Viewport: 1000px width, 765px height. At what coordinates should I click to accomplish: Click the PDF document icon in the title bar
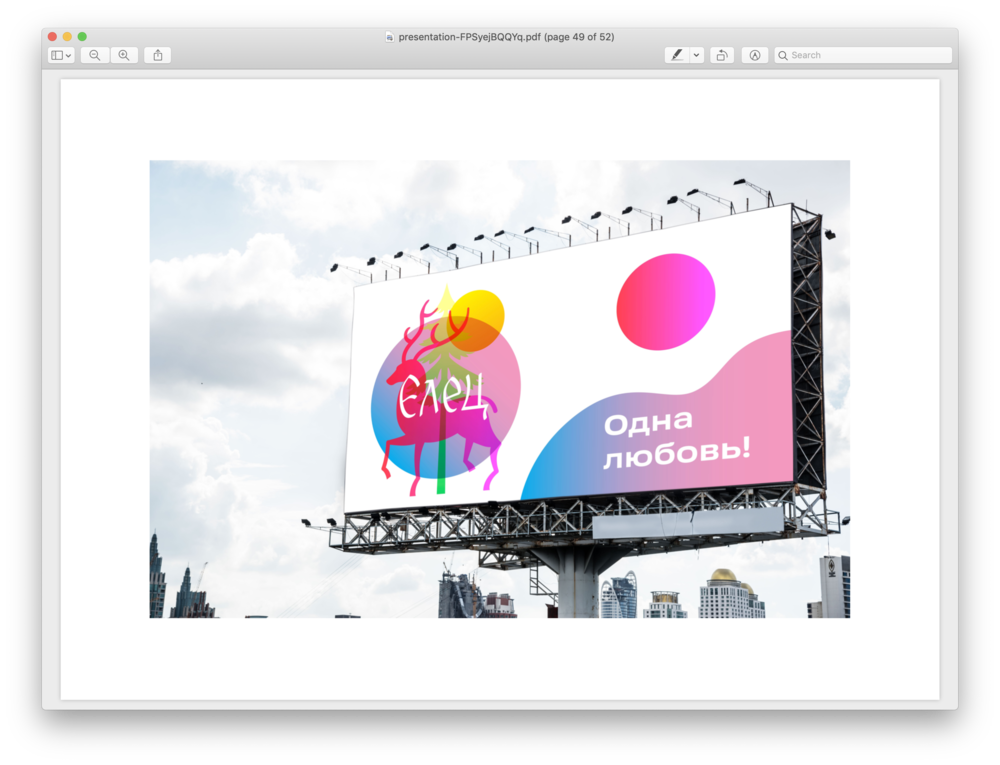point(390,37)
